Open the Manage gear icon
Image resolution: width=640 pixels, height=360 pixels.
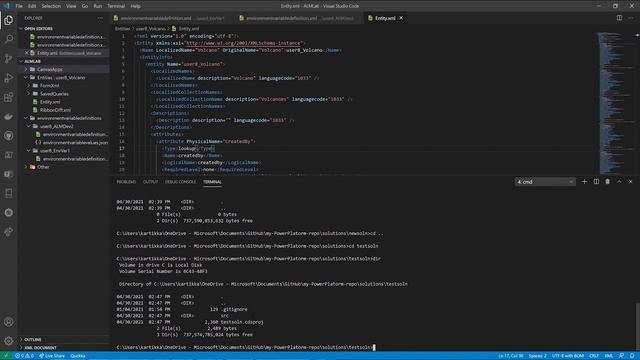click(x=9, y=340)
